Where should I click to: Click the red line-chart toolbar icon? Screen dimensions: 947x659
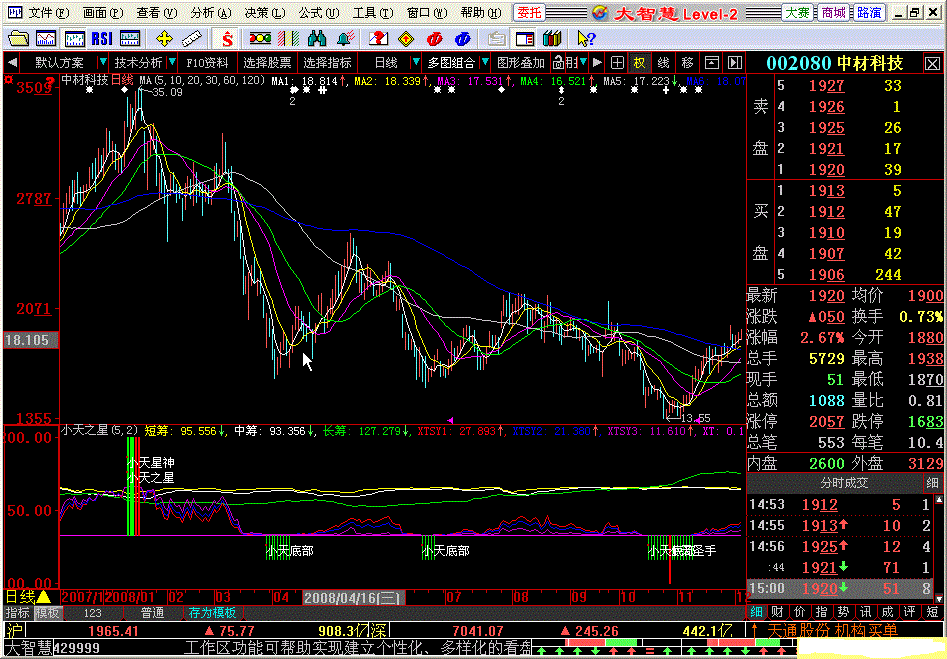pyautogui.click(x=46, y=39)
